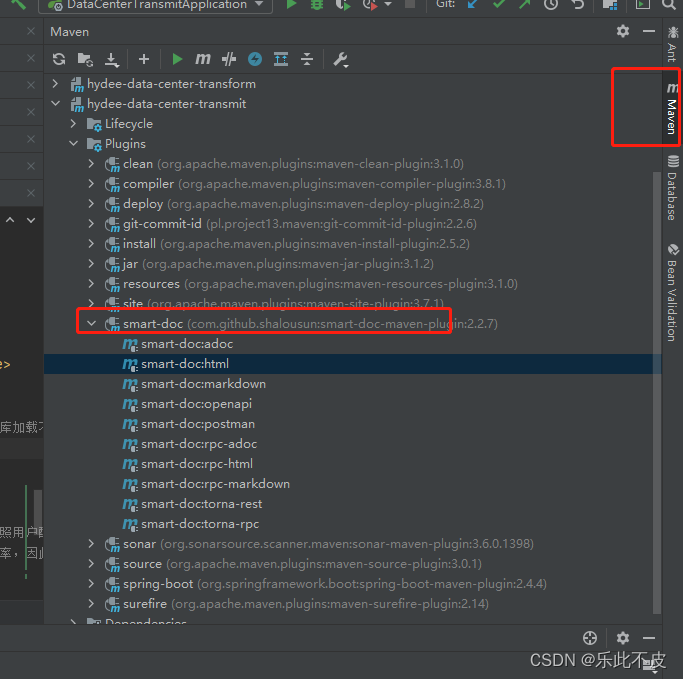Expand the resources plugin node
The image size is (683, 679).
tap(91, 284)
